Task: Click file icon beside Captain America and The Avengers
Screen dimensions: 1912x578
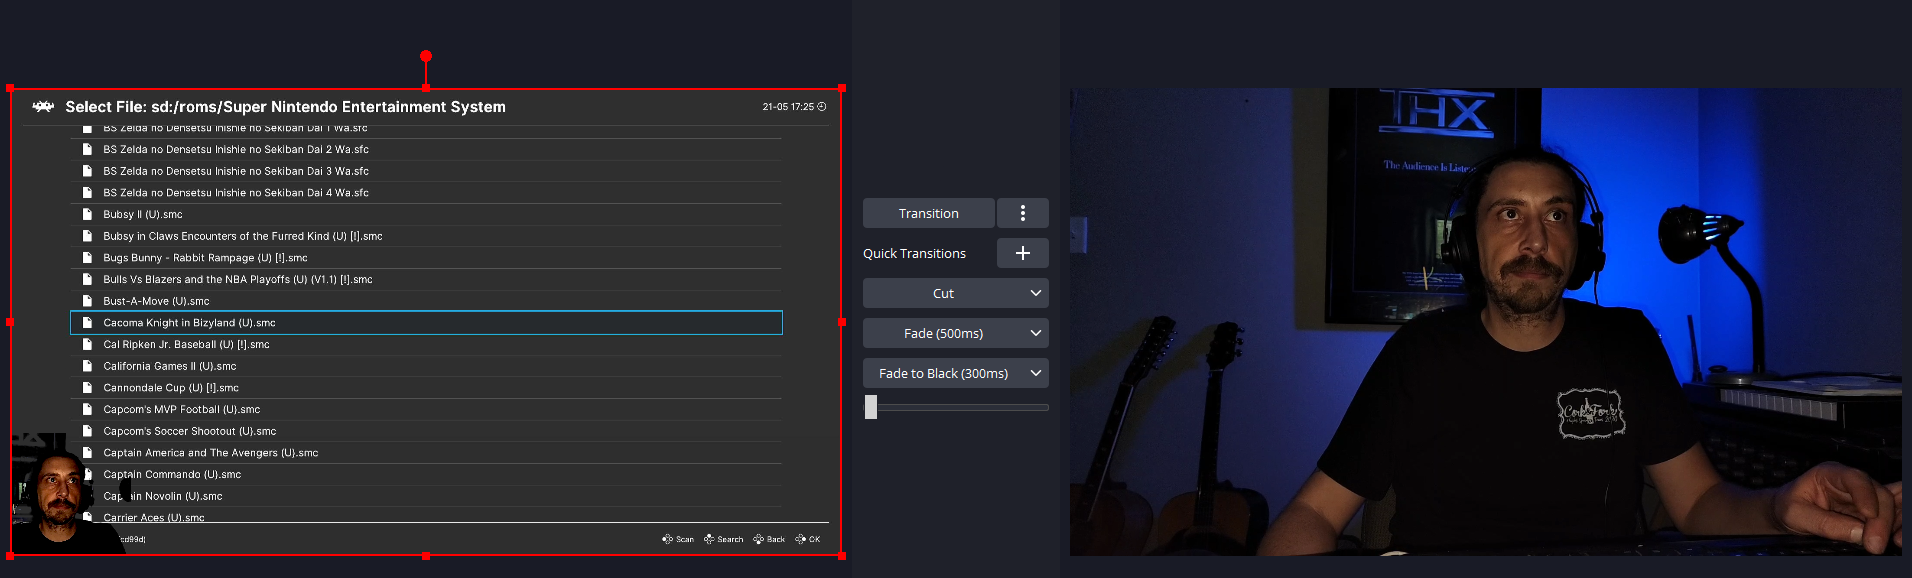Action: click(87, 453)
